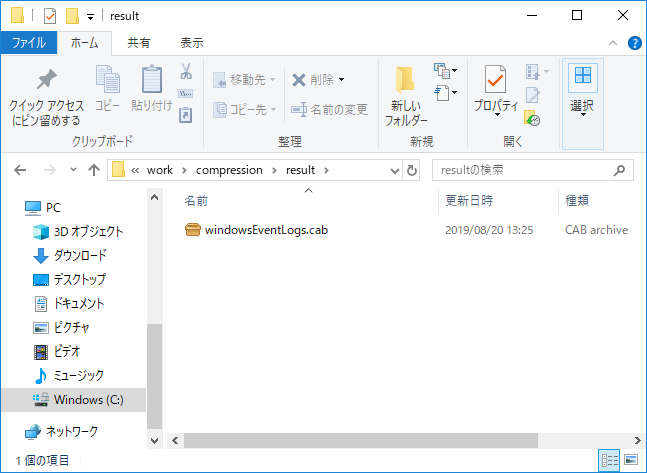Pin to Quick Access icon
This screenshot has width=647, height=473.
pos(47,79)
